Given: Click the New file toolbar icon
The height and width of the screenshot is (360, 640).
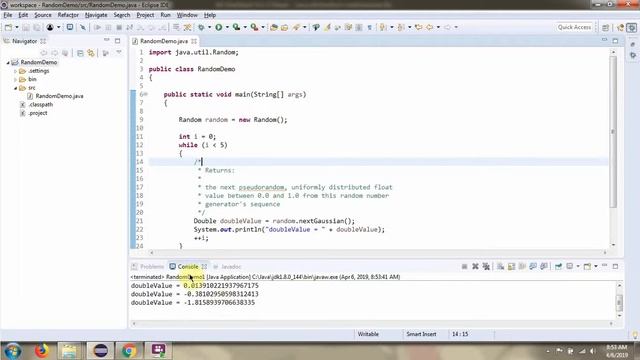Looking at the screenshot, I should pyautogui.click(x=8, y=27).
